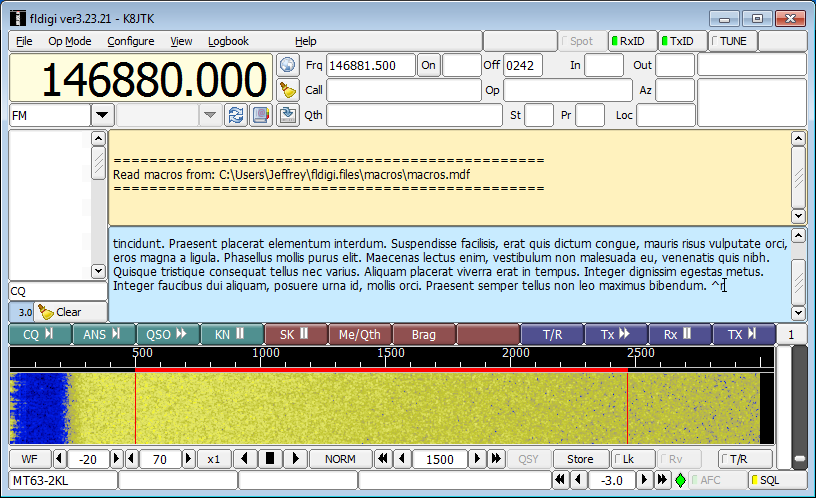The width and height of the screenshot is (816, 498).
Task: Toggle the Rv reverse button
Action: click(679, 459)
